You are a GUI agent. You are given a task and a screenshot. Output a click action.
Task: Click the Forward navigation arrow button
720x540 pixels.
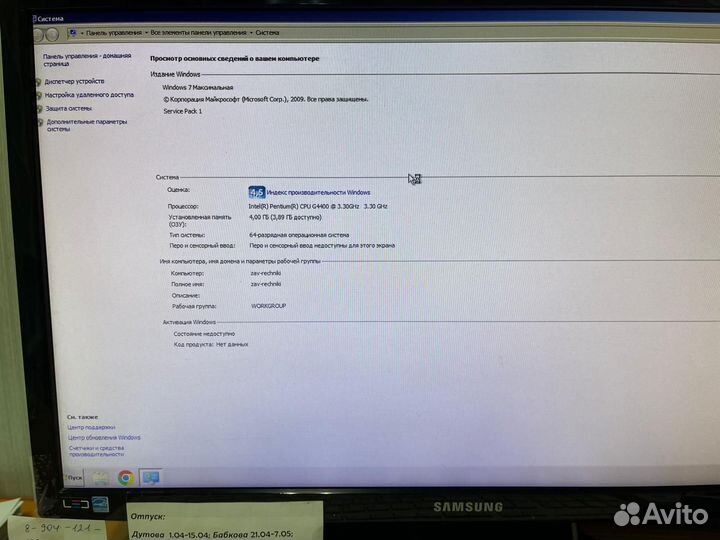(x=51, y=34)
